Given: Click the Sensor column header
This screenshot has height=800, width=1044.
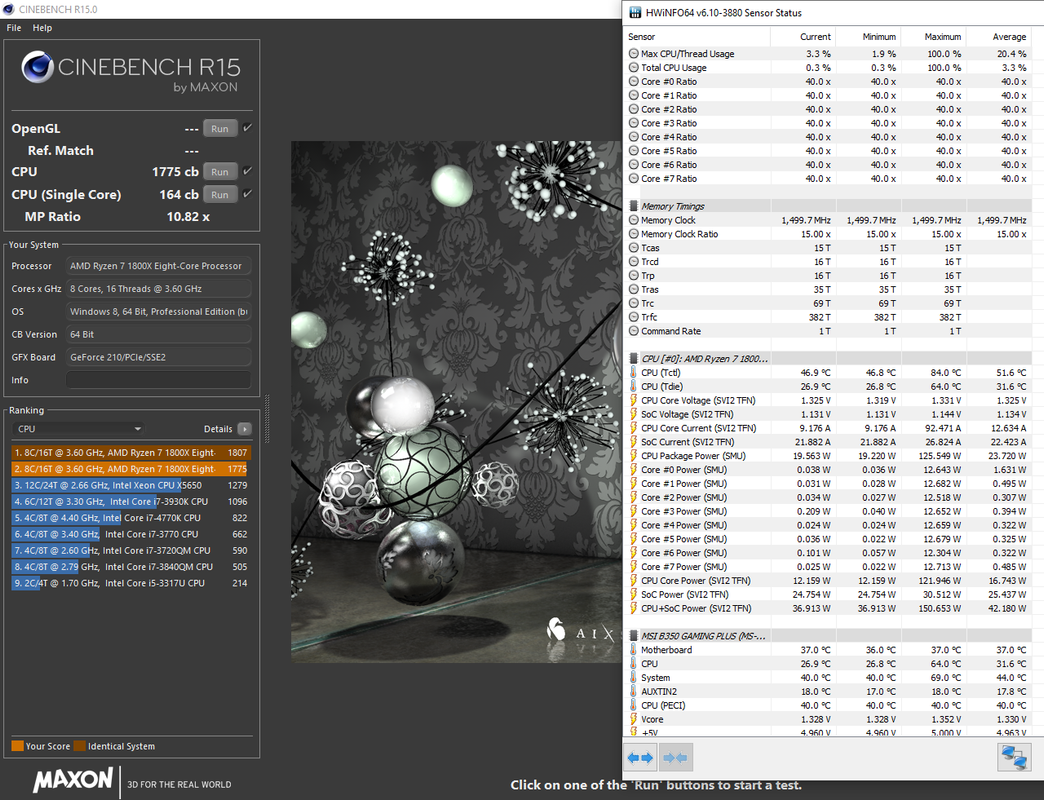Looking at the screenshot, I should (x=696, y=37).
